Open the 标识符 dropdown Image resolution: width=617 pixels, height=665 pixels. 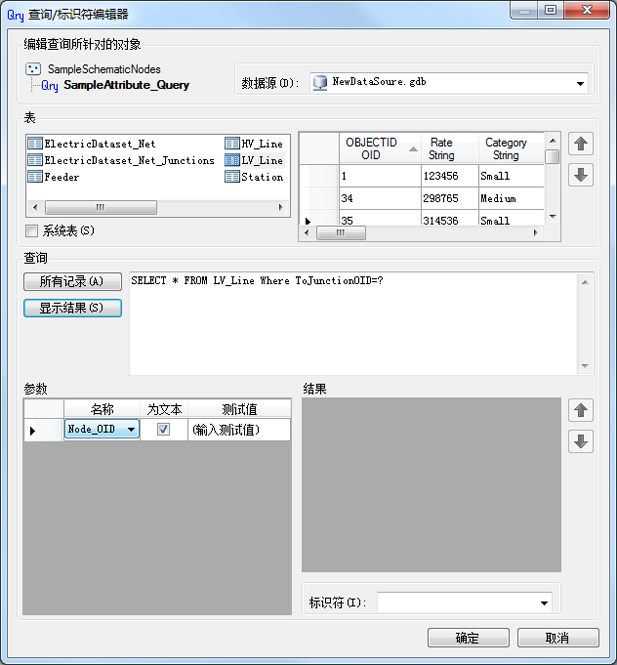pos(544,603)
